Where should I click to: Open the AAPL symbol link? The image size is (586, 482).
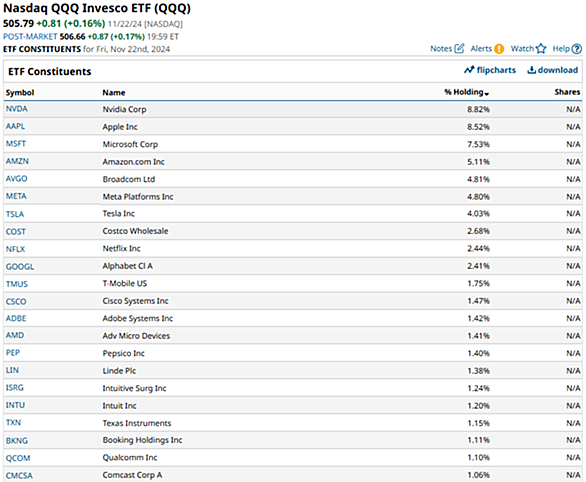pyautogui.click(x=15, y=126)
